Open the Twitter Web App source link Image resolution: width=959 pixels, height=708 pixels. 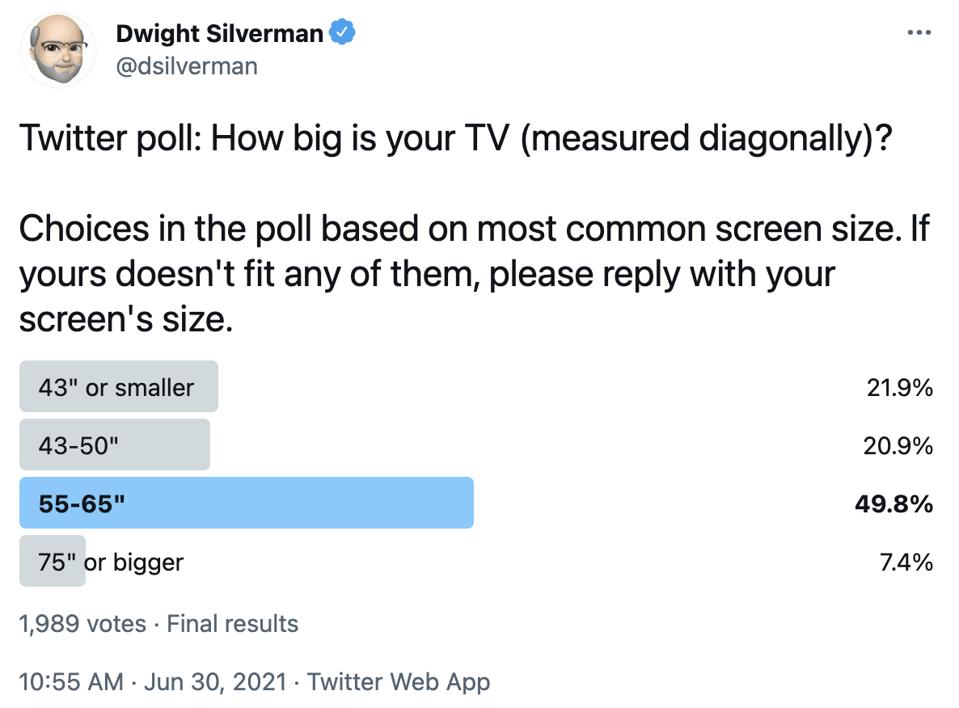click(x=398, y=682)
